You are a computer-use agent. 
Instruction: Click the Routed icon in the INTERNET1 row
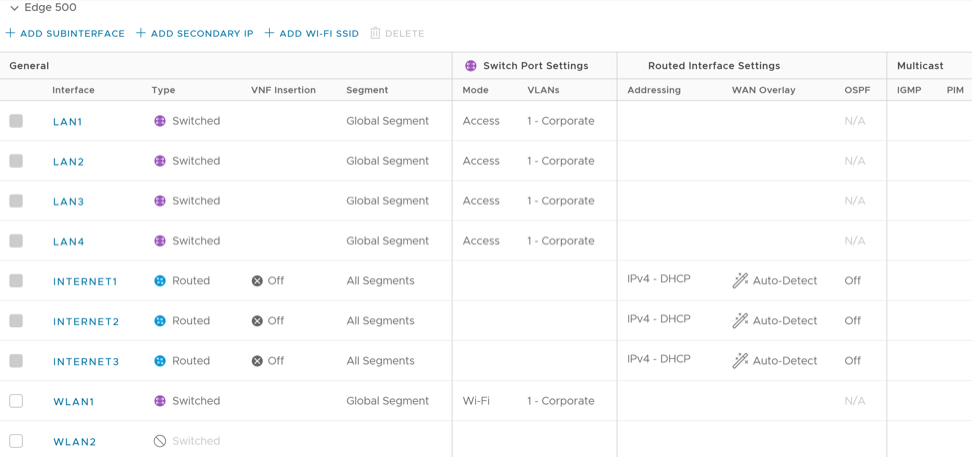click(x=159, y=281)
